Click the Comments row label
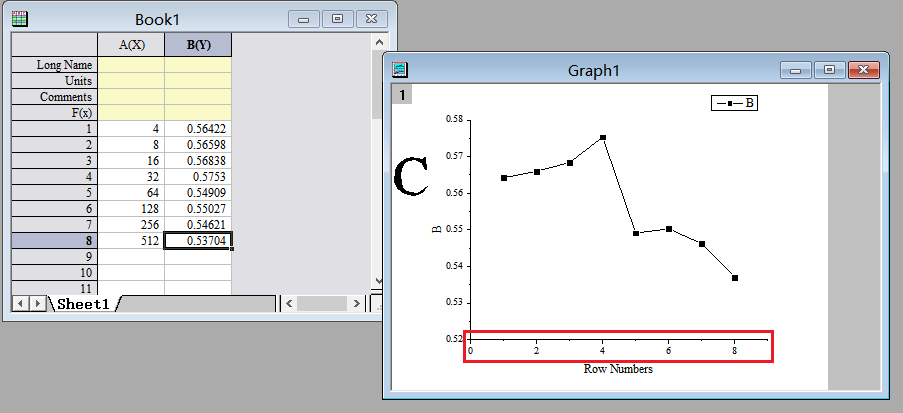Screen dimensions: 903x413 [55, 97]
